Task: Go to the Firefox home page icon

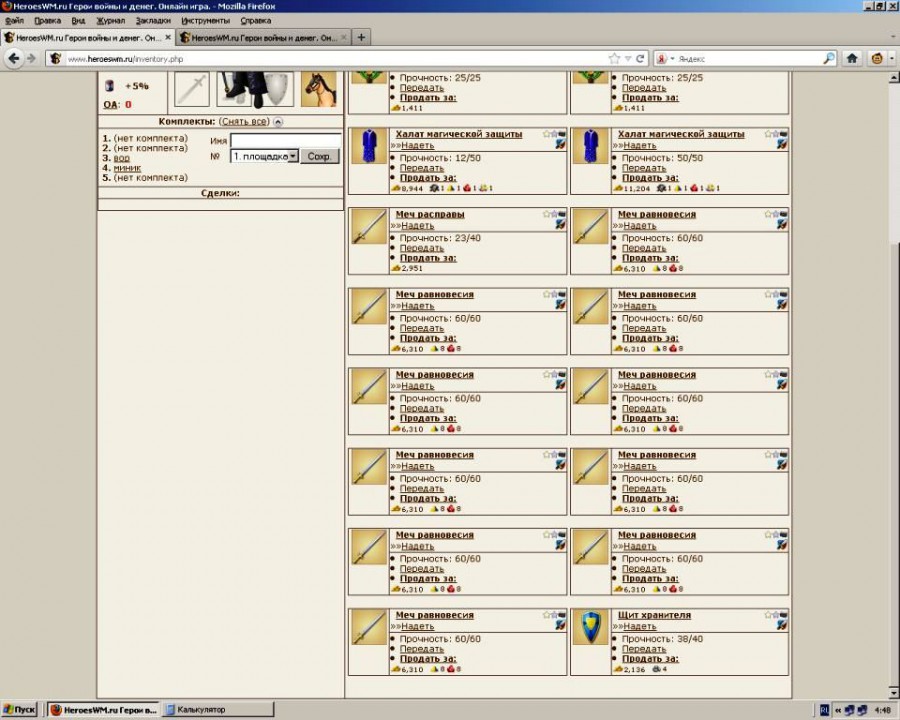Action: coord(852,58)
